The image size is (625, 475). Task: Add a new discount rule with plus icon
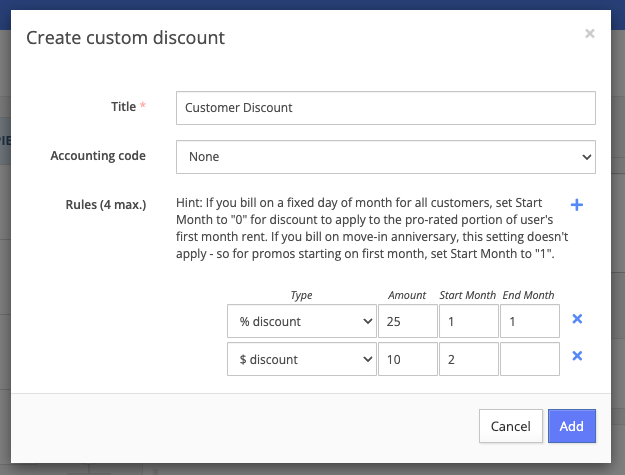(x=576, y=205)
